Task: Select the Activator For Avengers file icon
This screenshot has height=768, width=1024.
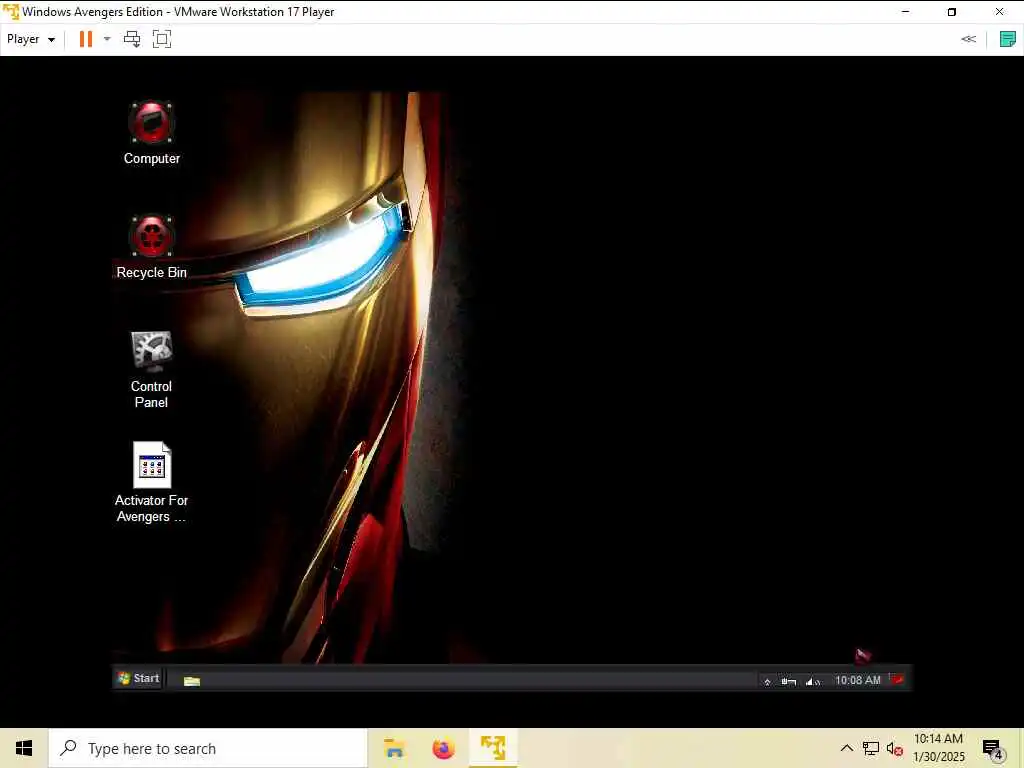Action: click(152, 483)
